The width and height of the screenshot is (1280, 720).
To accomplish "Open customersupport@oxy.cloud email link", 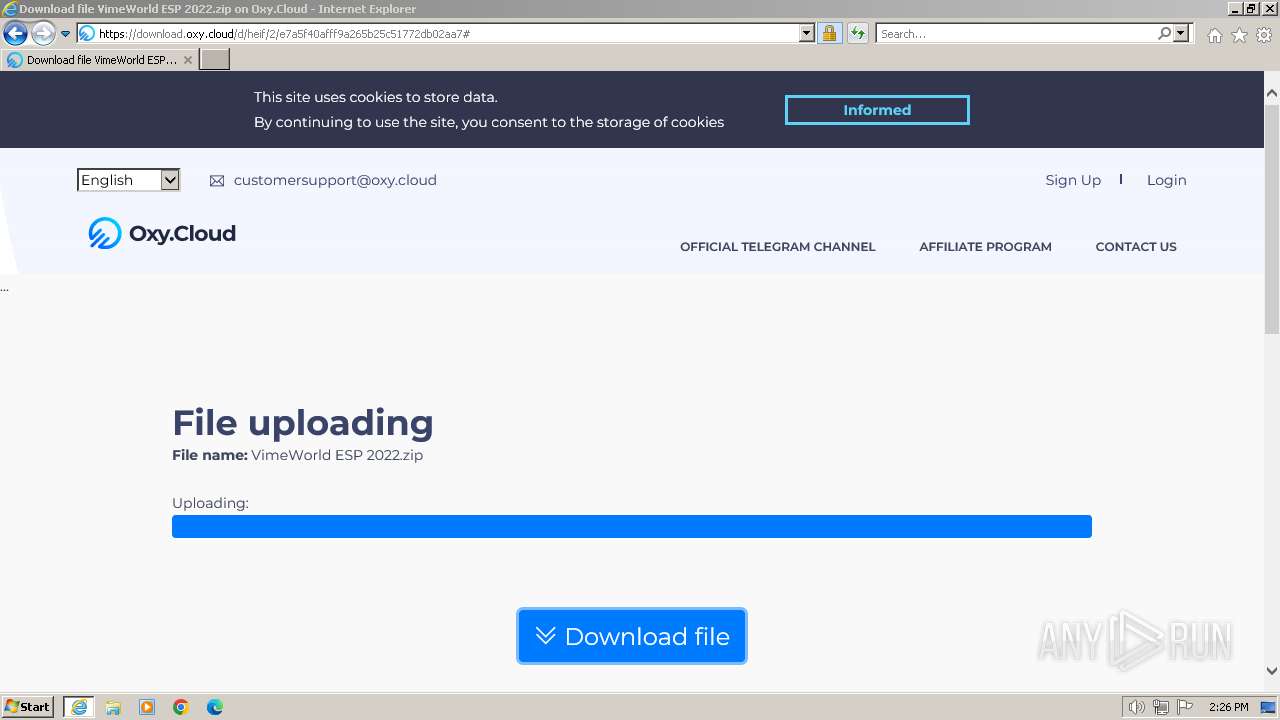I will [x=335, y=180].
